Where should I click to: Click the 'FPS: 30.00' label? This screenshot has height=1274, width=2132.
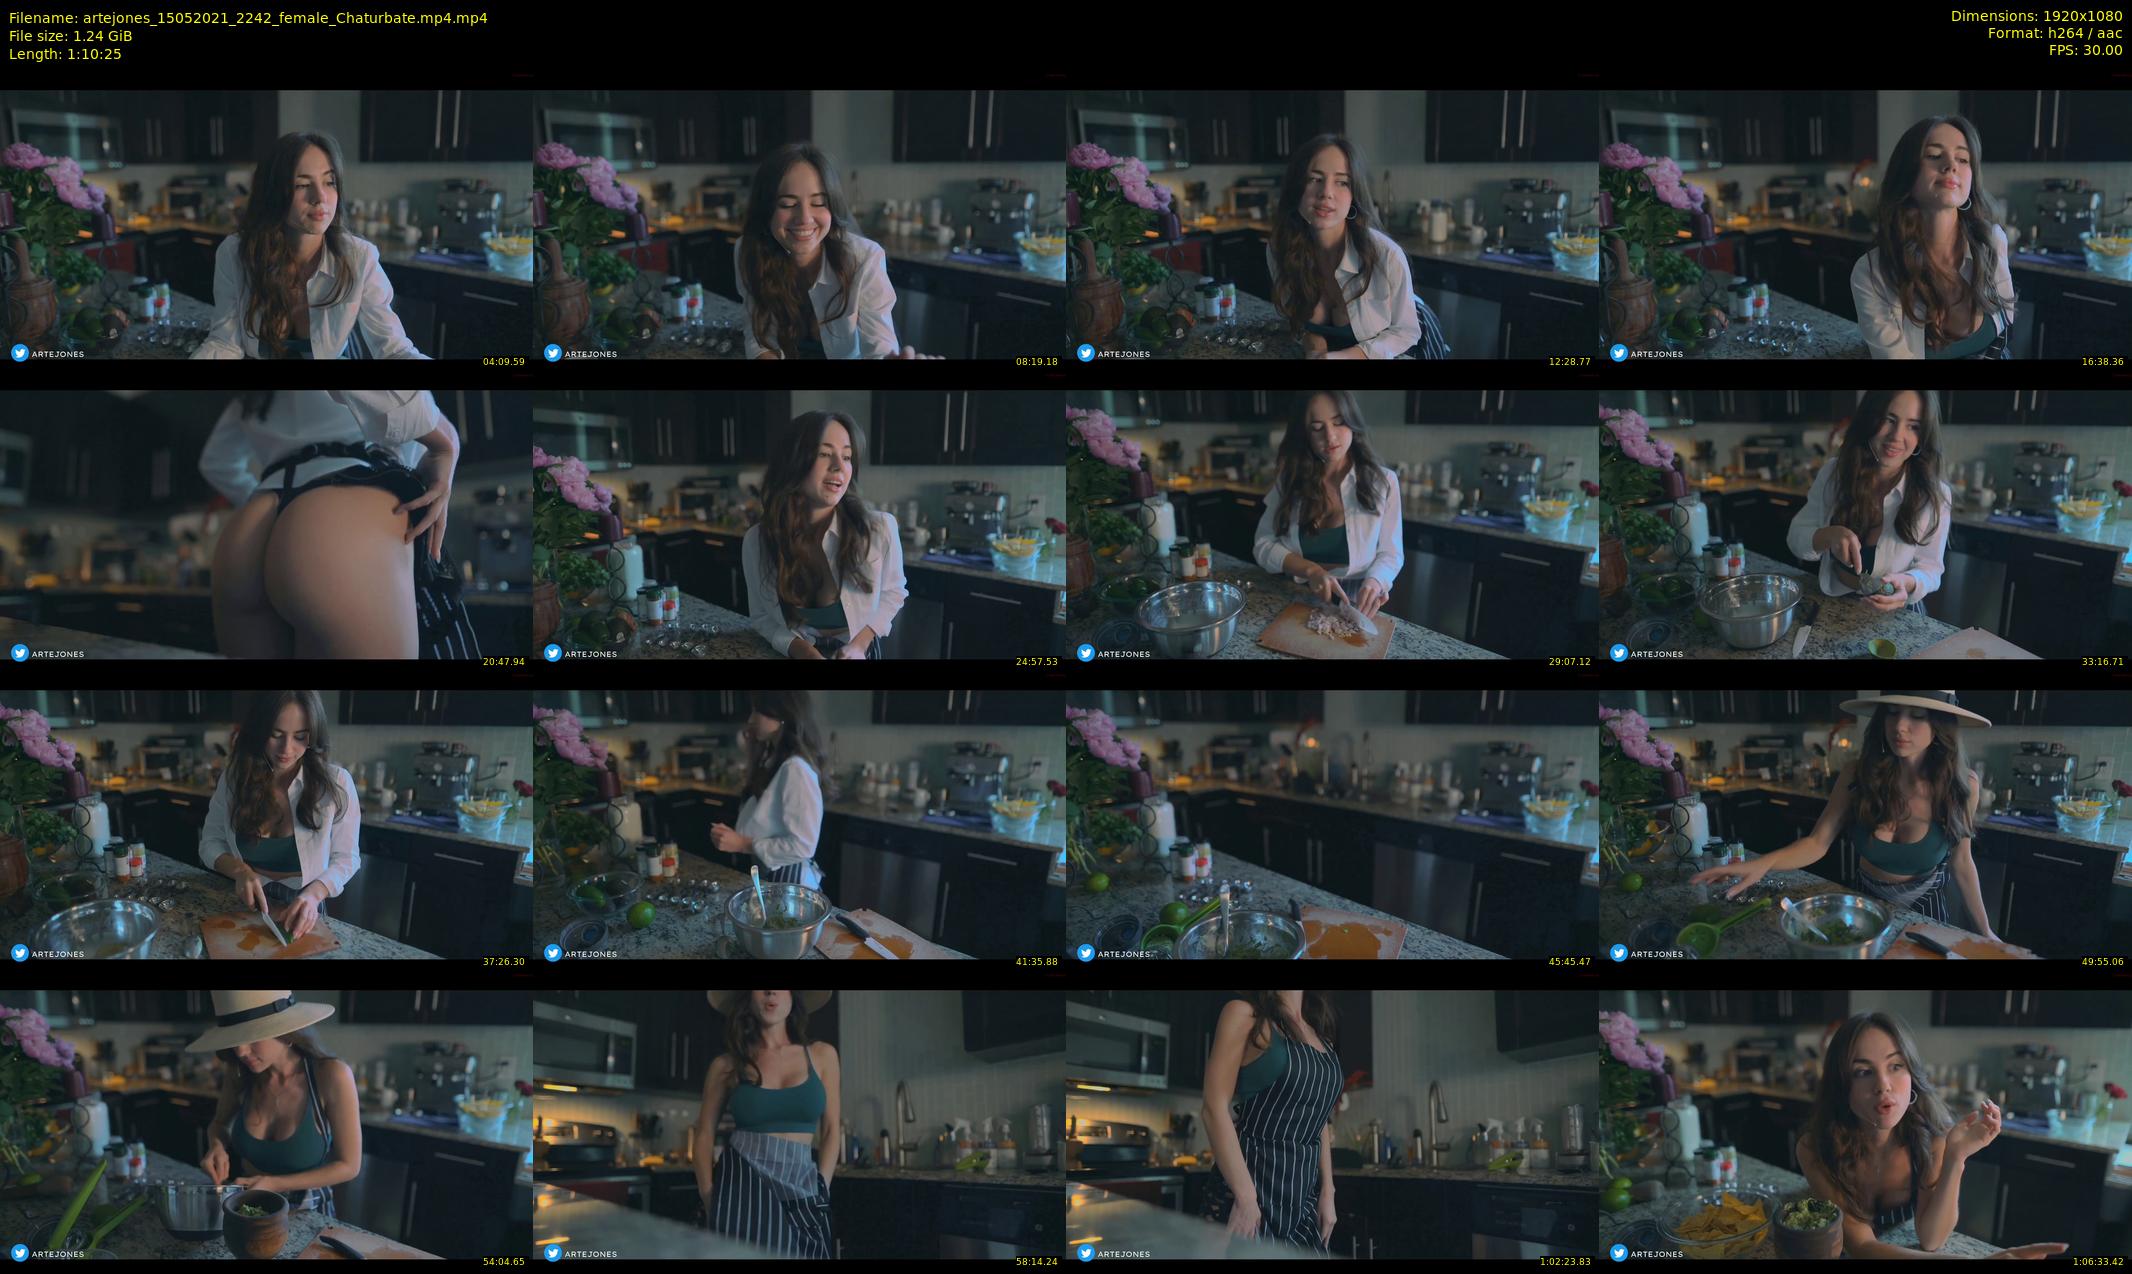coord(2085,50)
